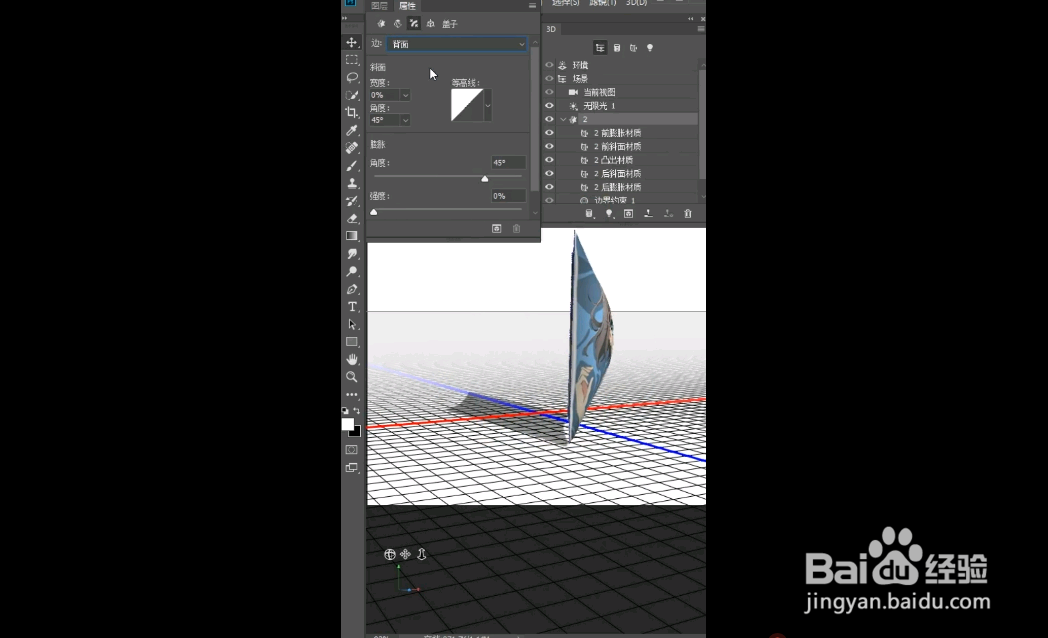This screenshot has height=638, width=1048.
Task: Open the 边 edge dropdown showing 背面
Action: click(457, 43)
